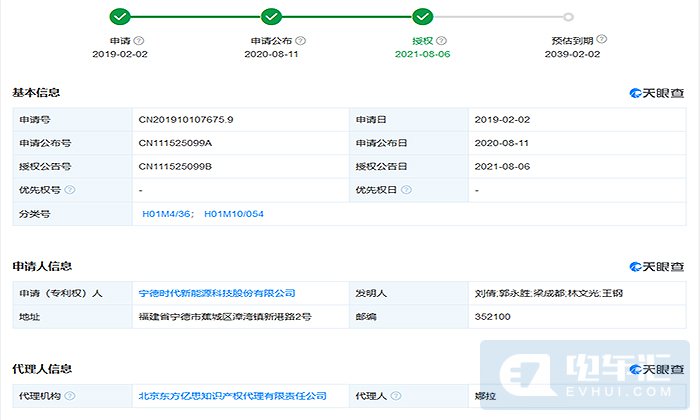Select the 申请日 value 2019-02-02 in table
700x420 pixels.
pos(502,120)
